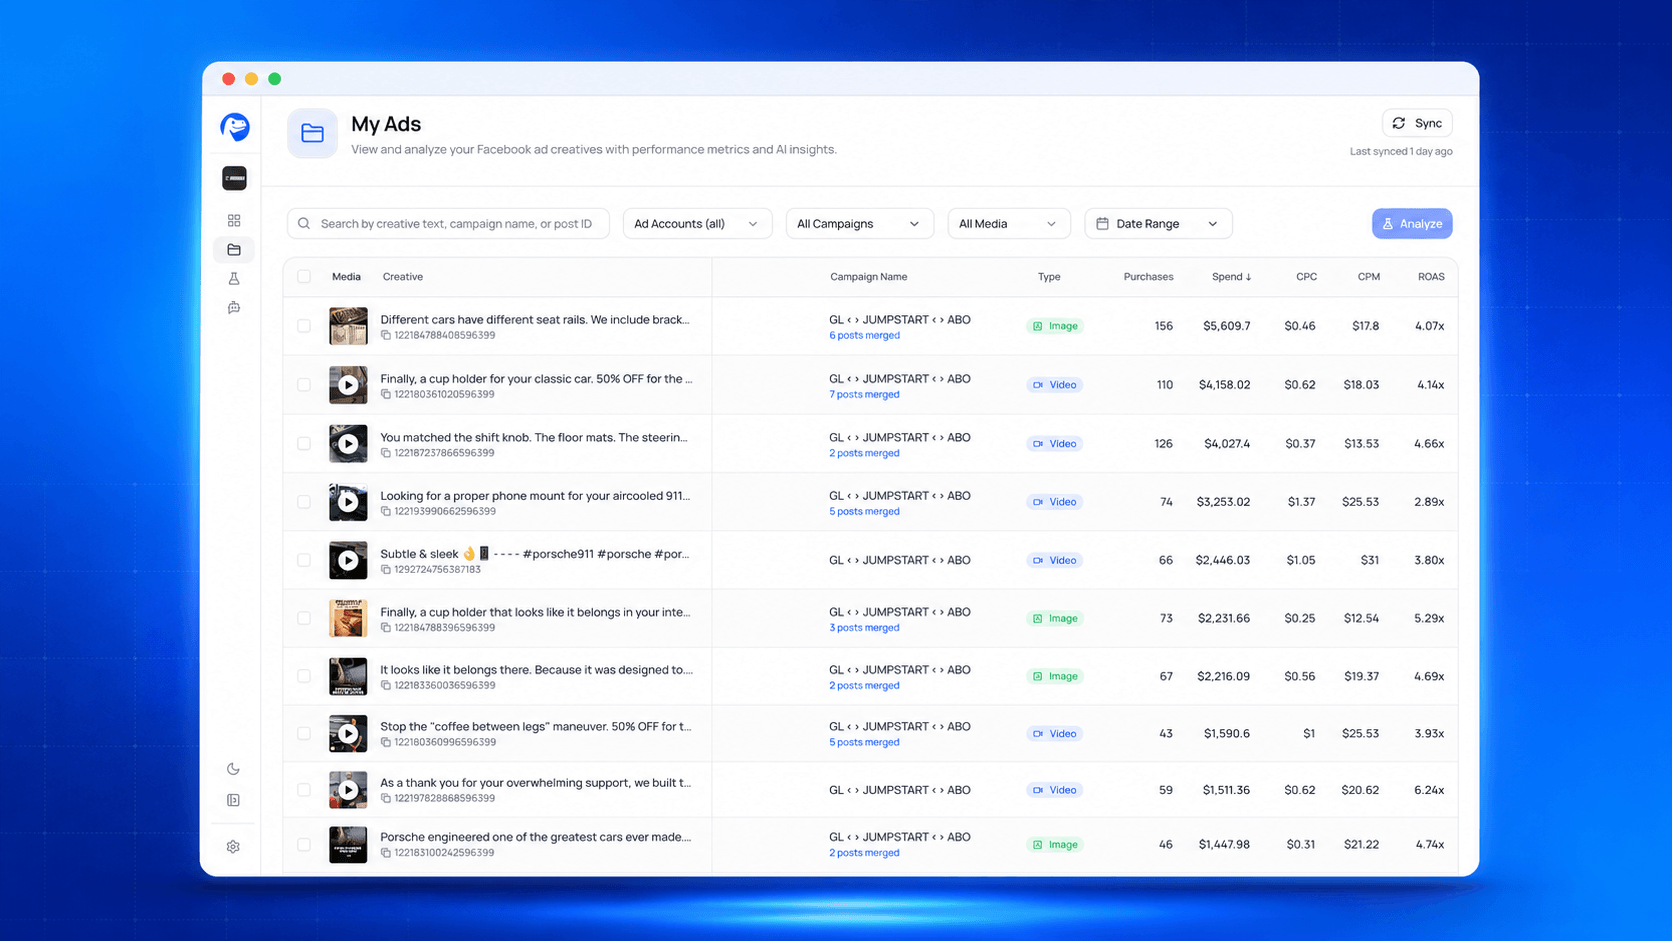Image resolution: width=1672 pixels, height=941 pixels.
Task: Click the large My Ads folder icon
Action: tap(312, 133)
